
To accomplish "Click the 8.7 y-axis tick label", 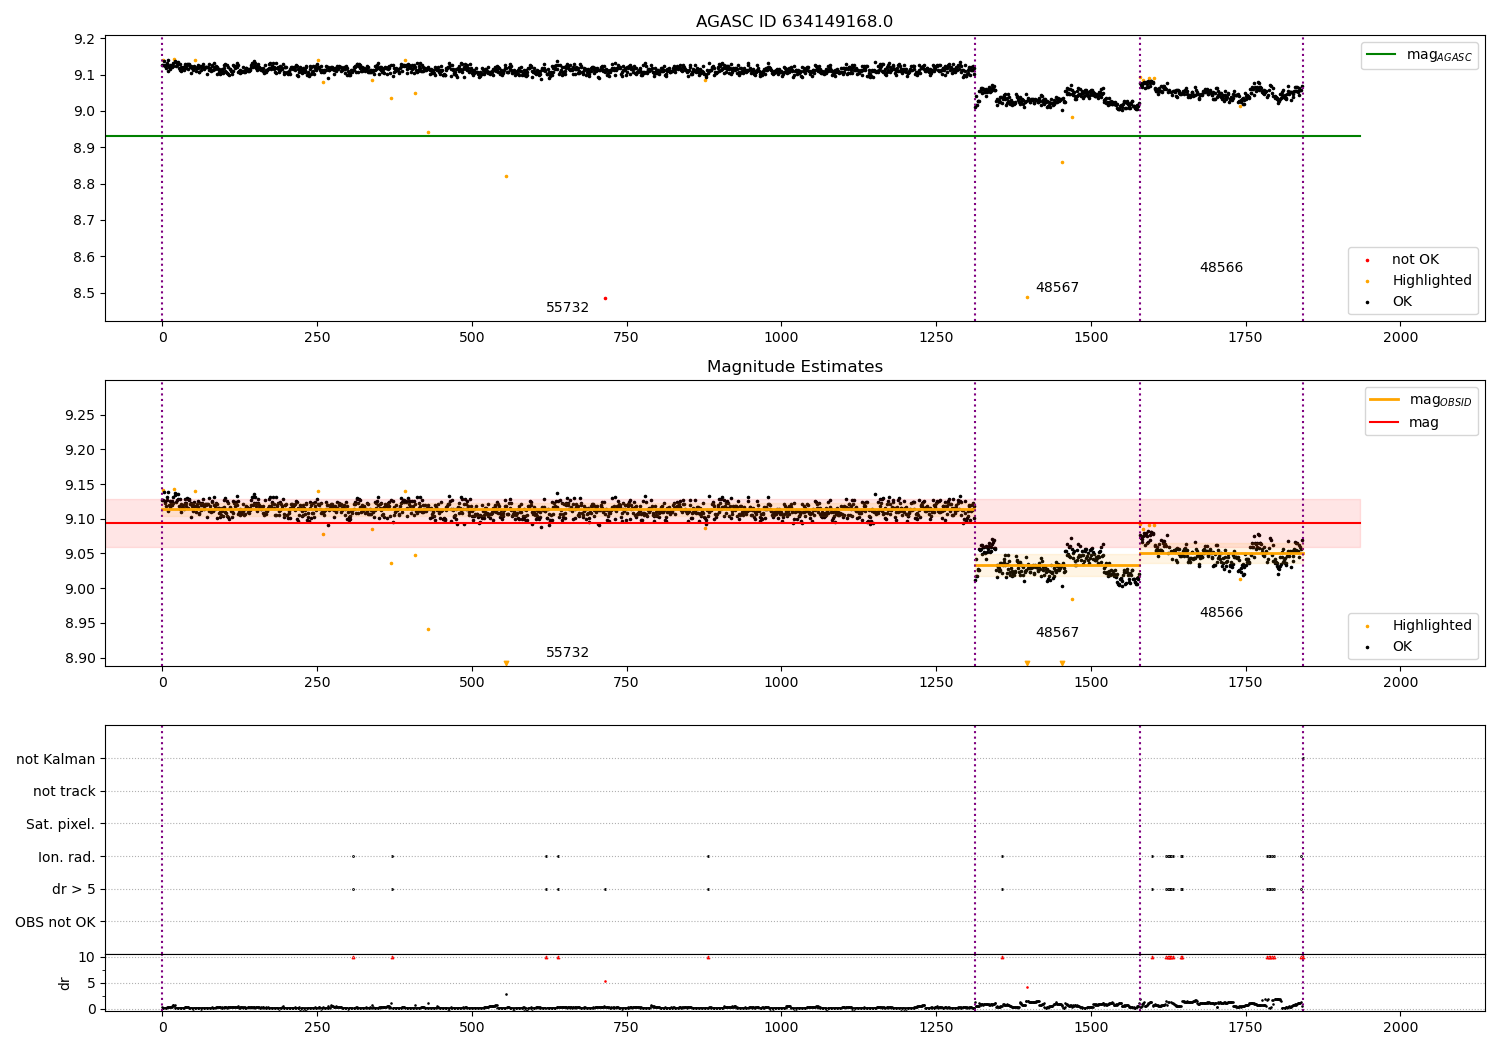I will (x=86, y=220).
